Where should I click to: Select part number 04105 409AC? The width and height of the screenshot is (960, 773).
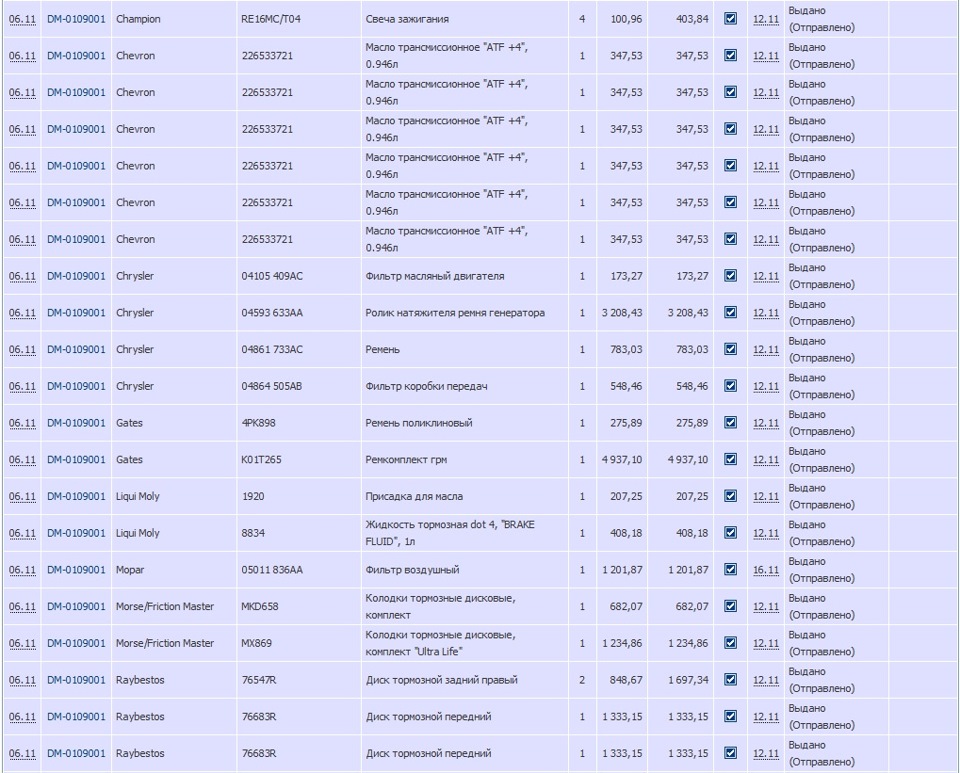click(x=272, y=276)
